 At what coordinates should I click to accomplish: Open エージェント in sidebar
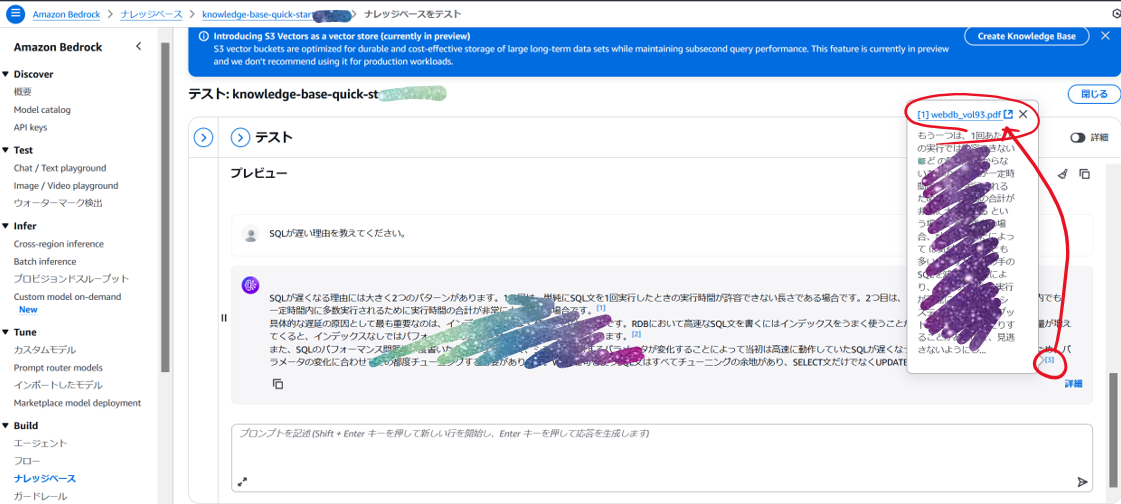click(41, 443)
